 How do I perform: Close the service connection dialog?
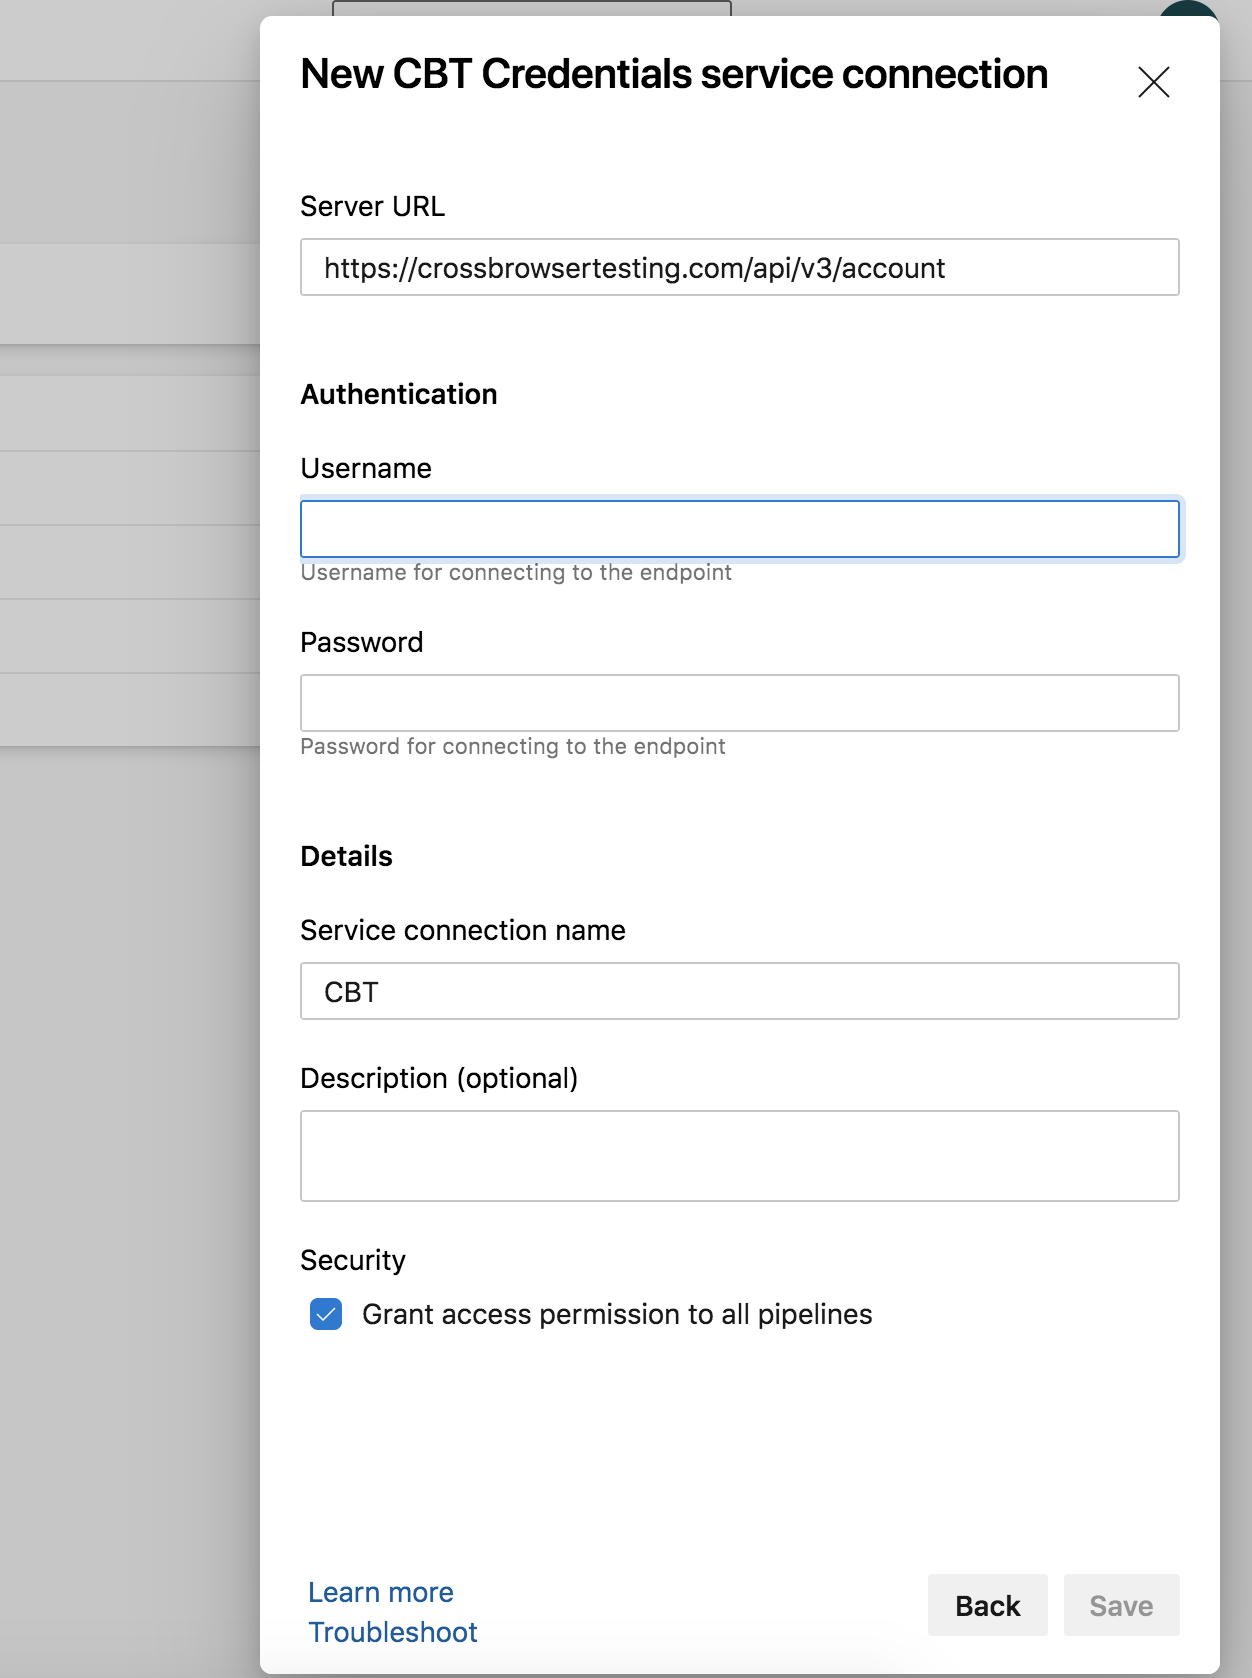[1153, 82]
